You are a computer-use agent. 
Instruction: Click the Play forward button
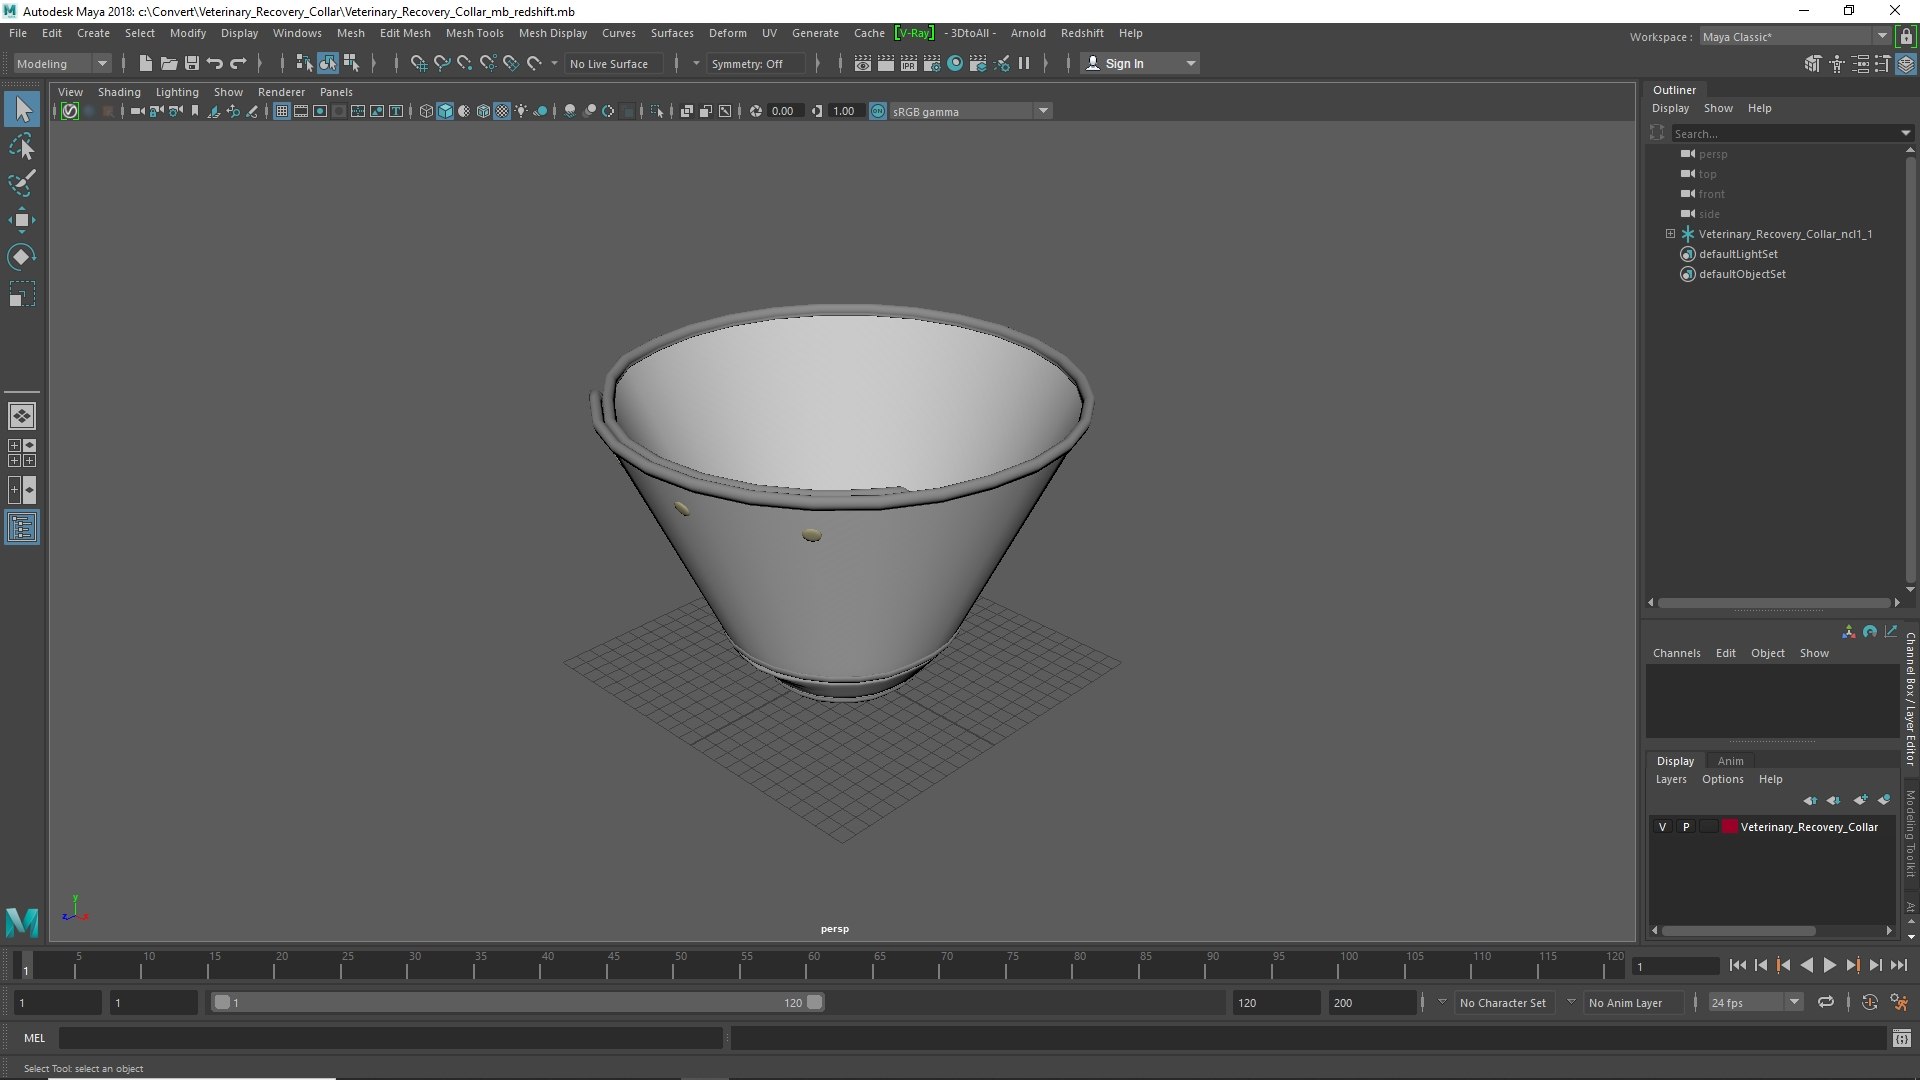coord(1829,965)
